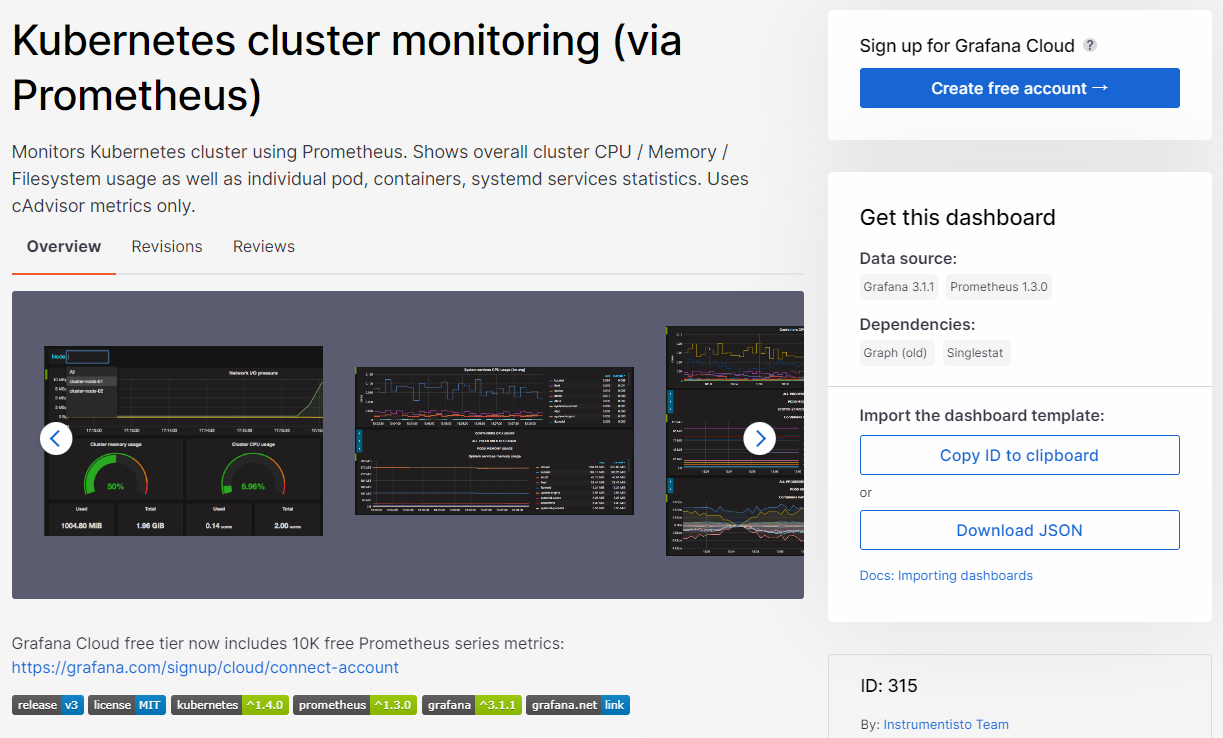Open the grafana.com connect-account signup link
Screen dimensions: 1223x738
(205, 667)
